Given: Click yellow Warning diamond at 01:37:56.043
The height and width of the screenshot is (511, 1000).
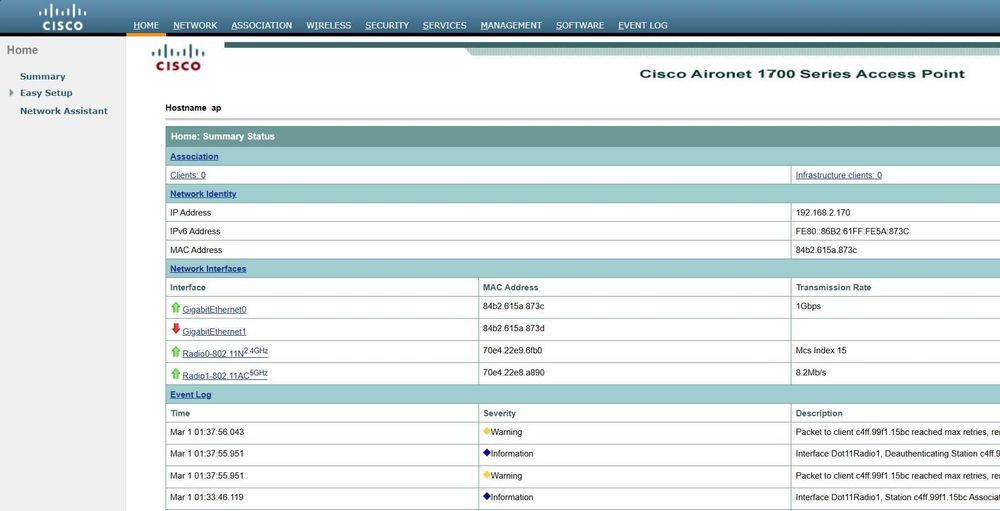Looking at the screenshot, I should coord(487,431).
